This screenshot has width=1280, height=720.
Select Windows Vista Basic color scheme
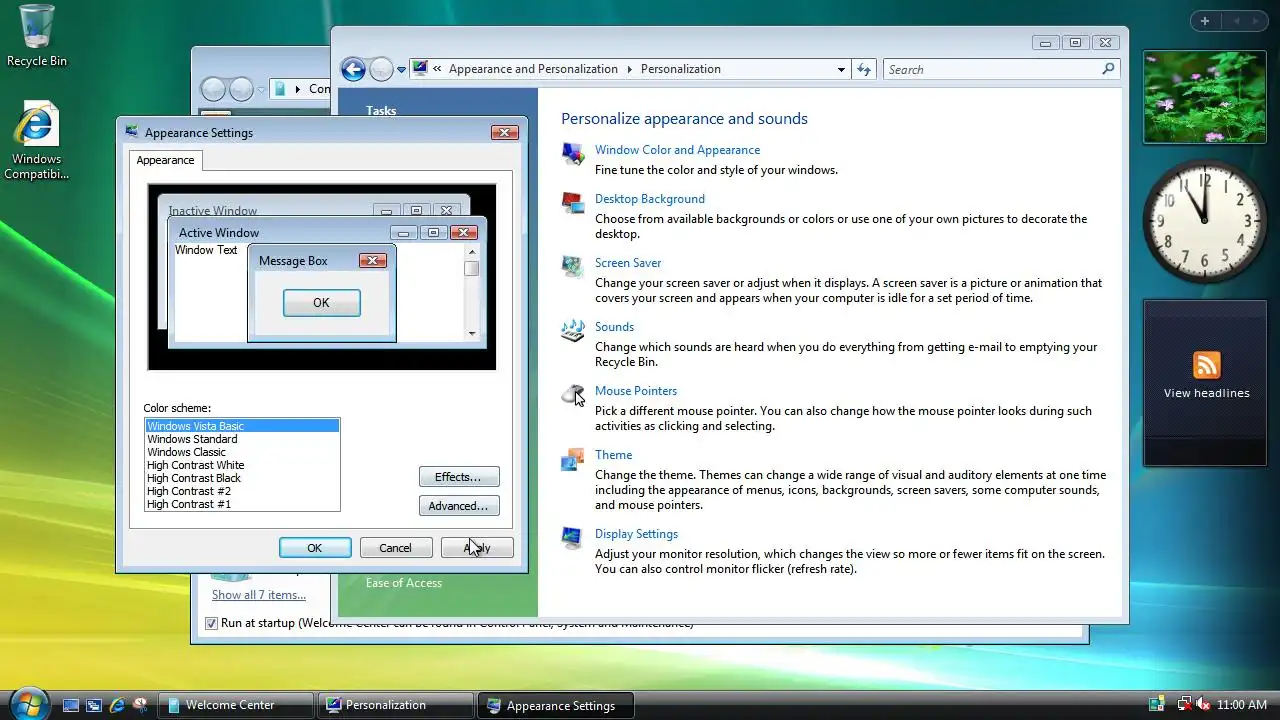(x=242, y=426)
